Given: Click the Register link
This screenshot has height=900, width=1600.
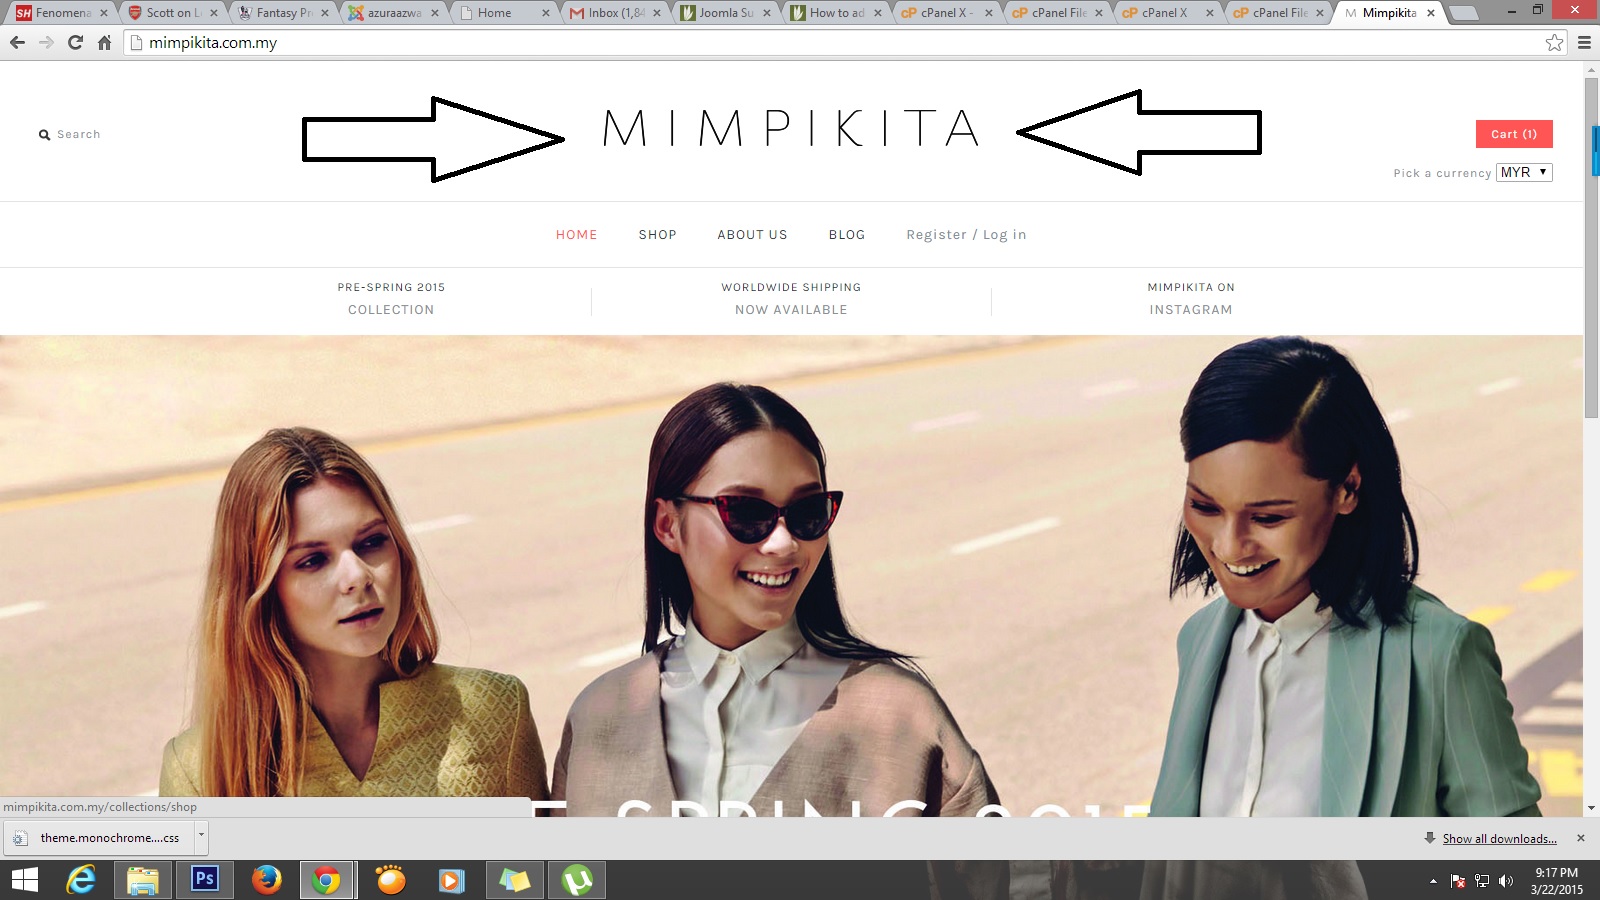Looking at the screenshot, I should (936, 235).
